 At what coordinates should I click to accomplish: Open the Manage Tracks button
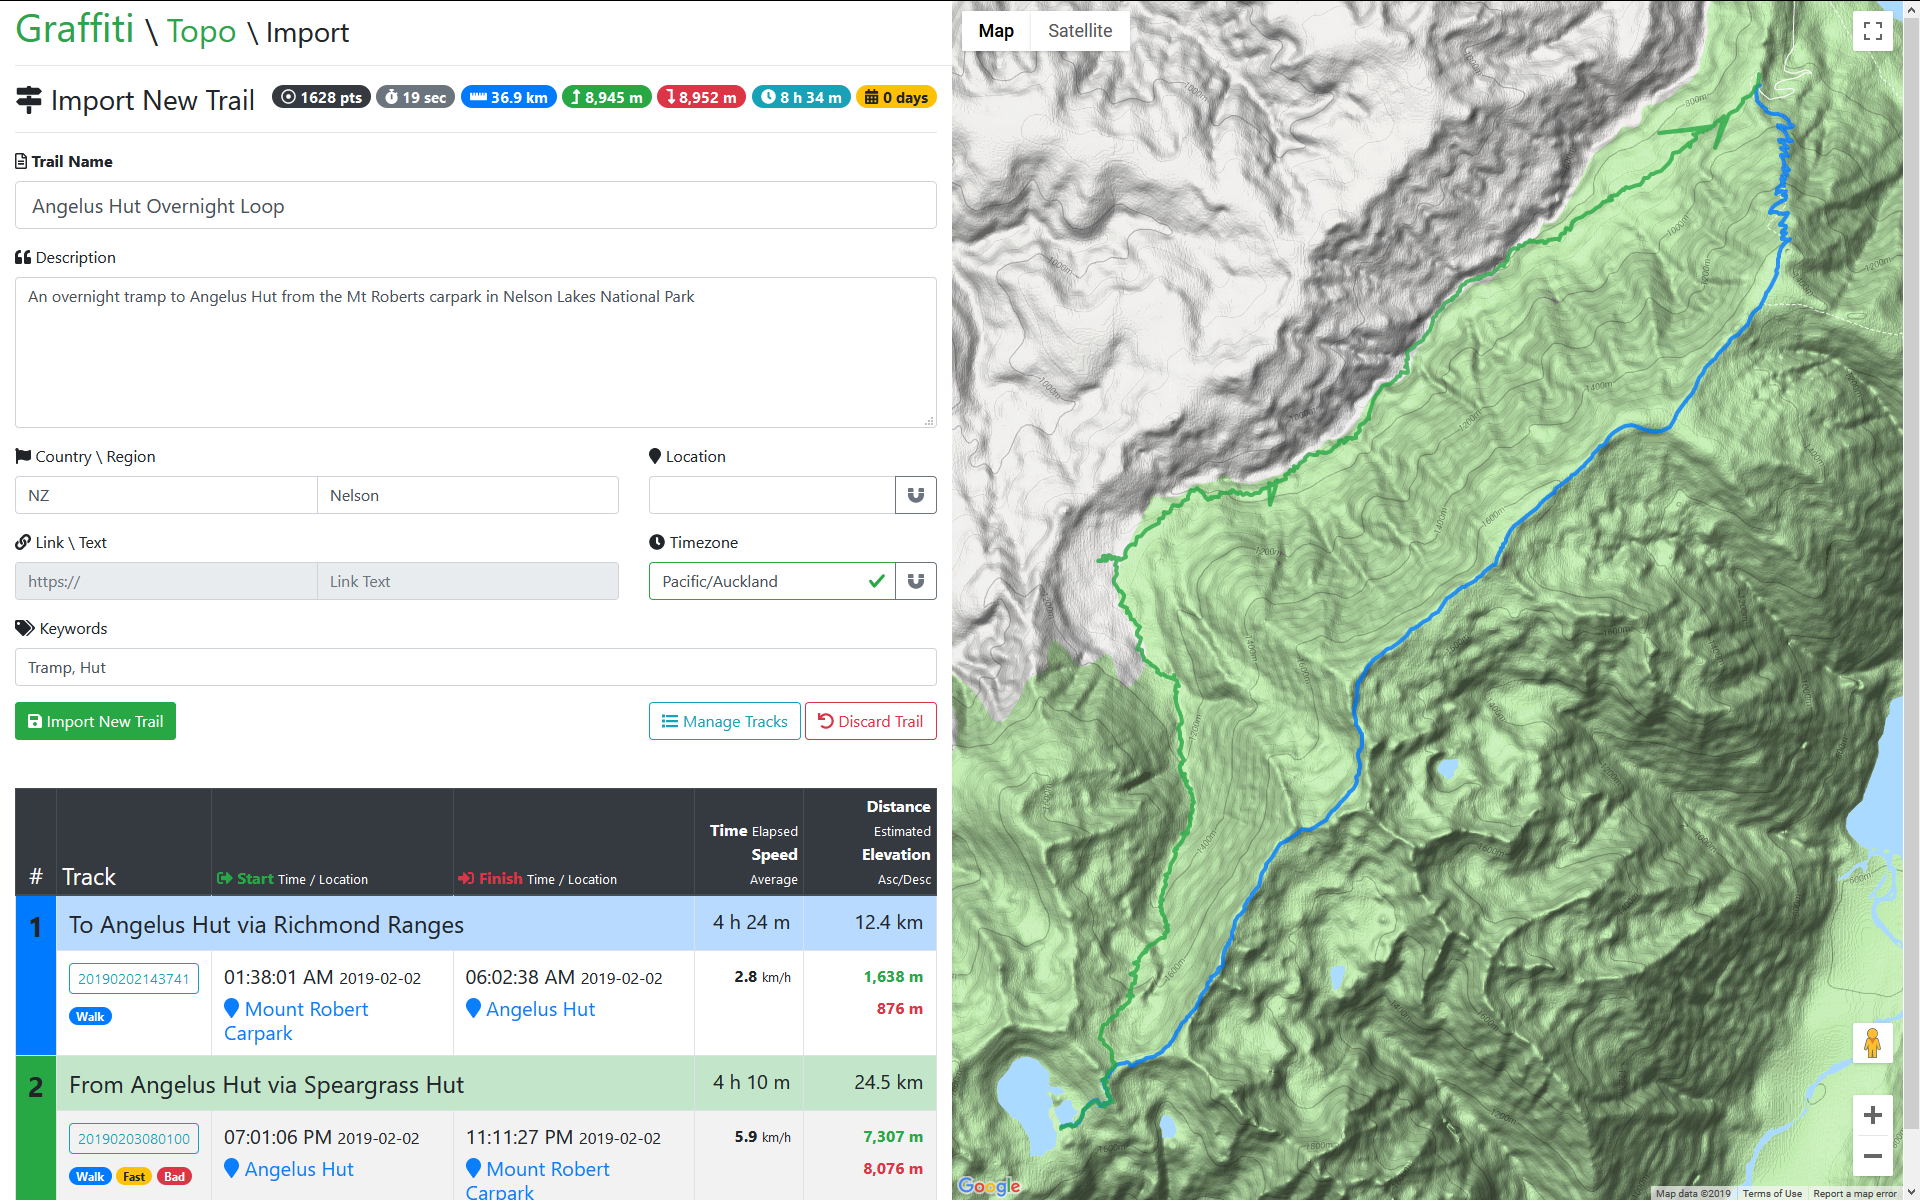(x=724, y=721)
